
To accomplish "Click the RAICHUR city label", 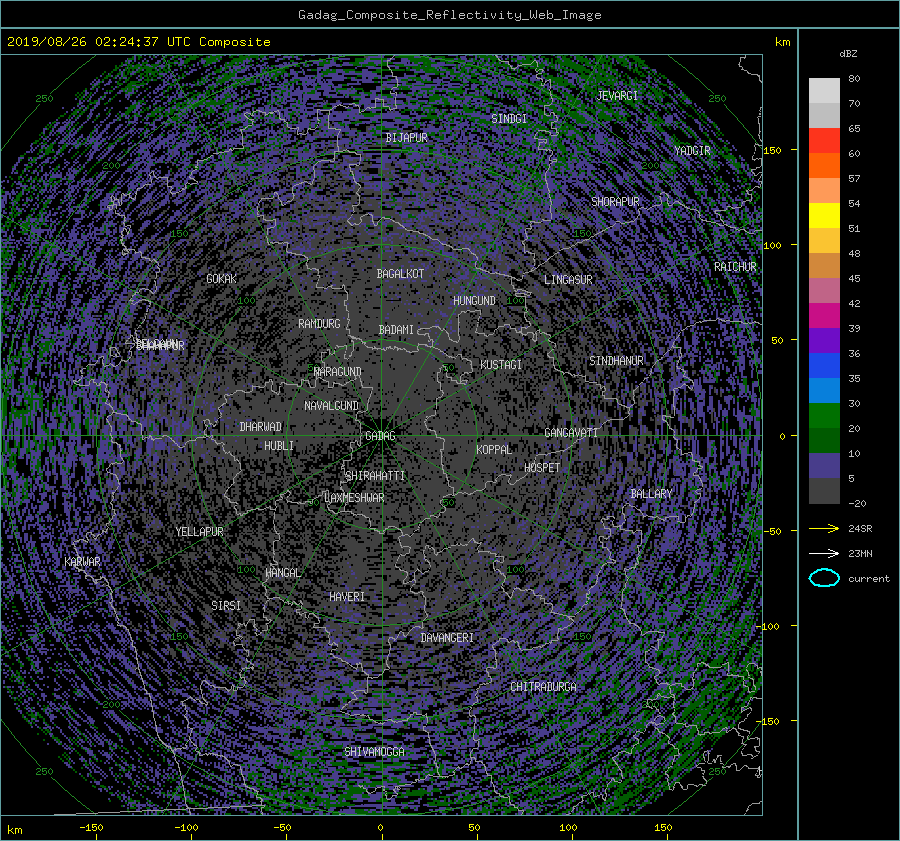I will [x=735, y=267].
